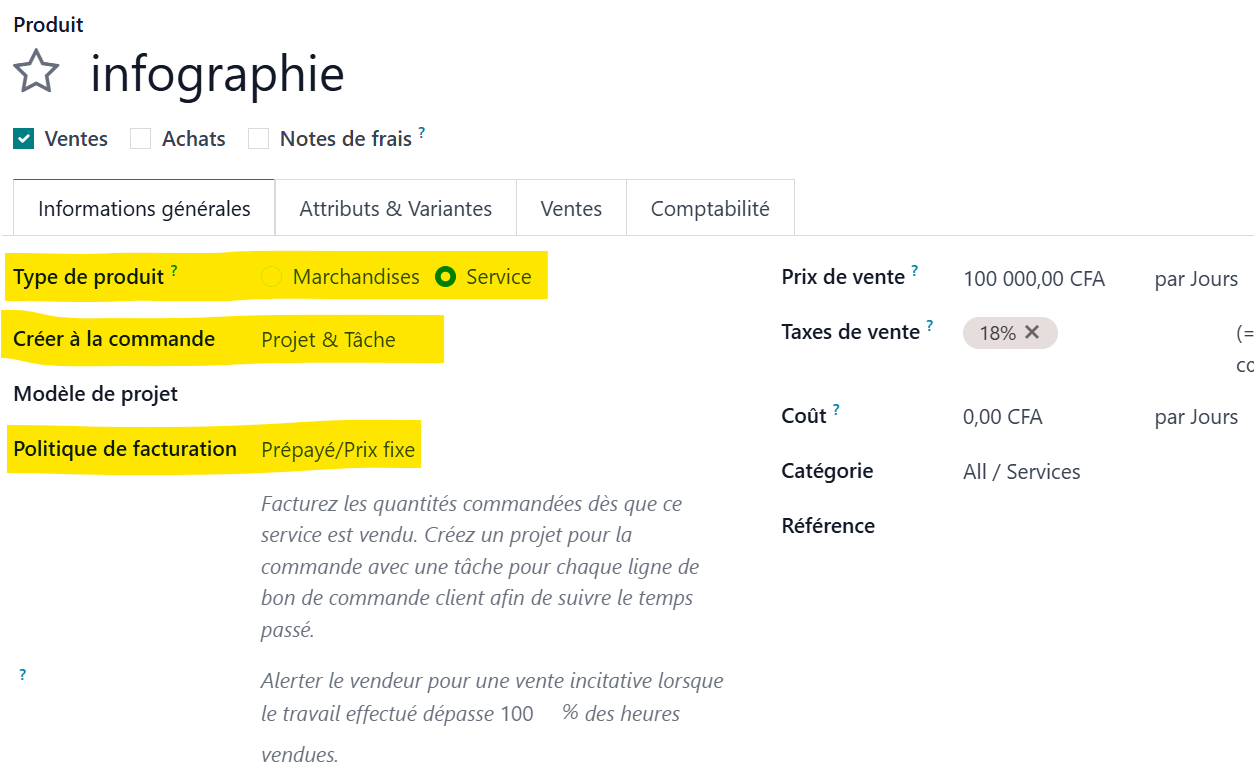
Task: Uncheck the Ventes checkbox
Action: pyautogui.click(x=24, y=139)
